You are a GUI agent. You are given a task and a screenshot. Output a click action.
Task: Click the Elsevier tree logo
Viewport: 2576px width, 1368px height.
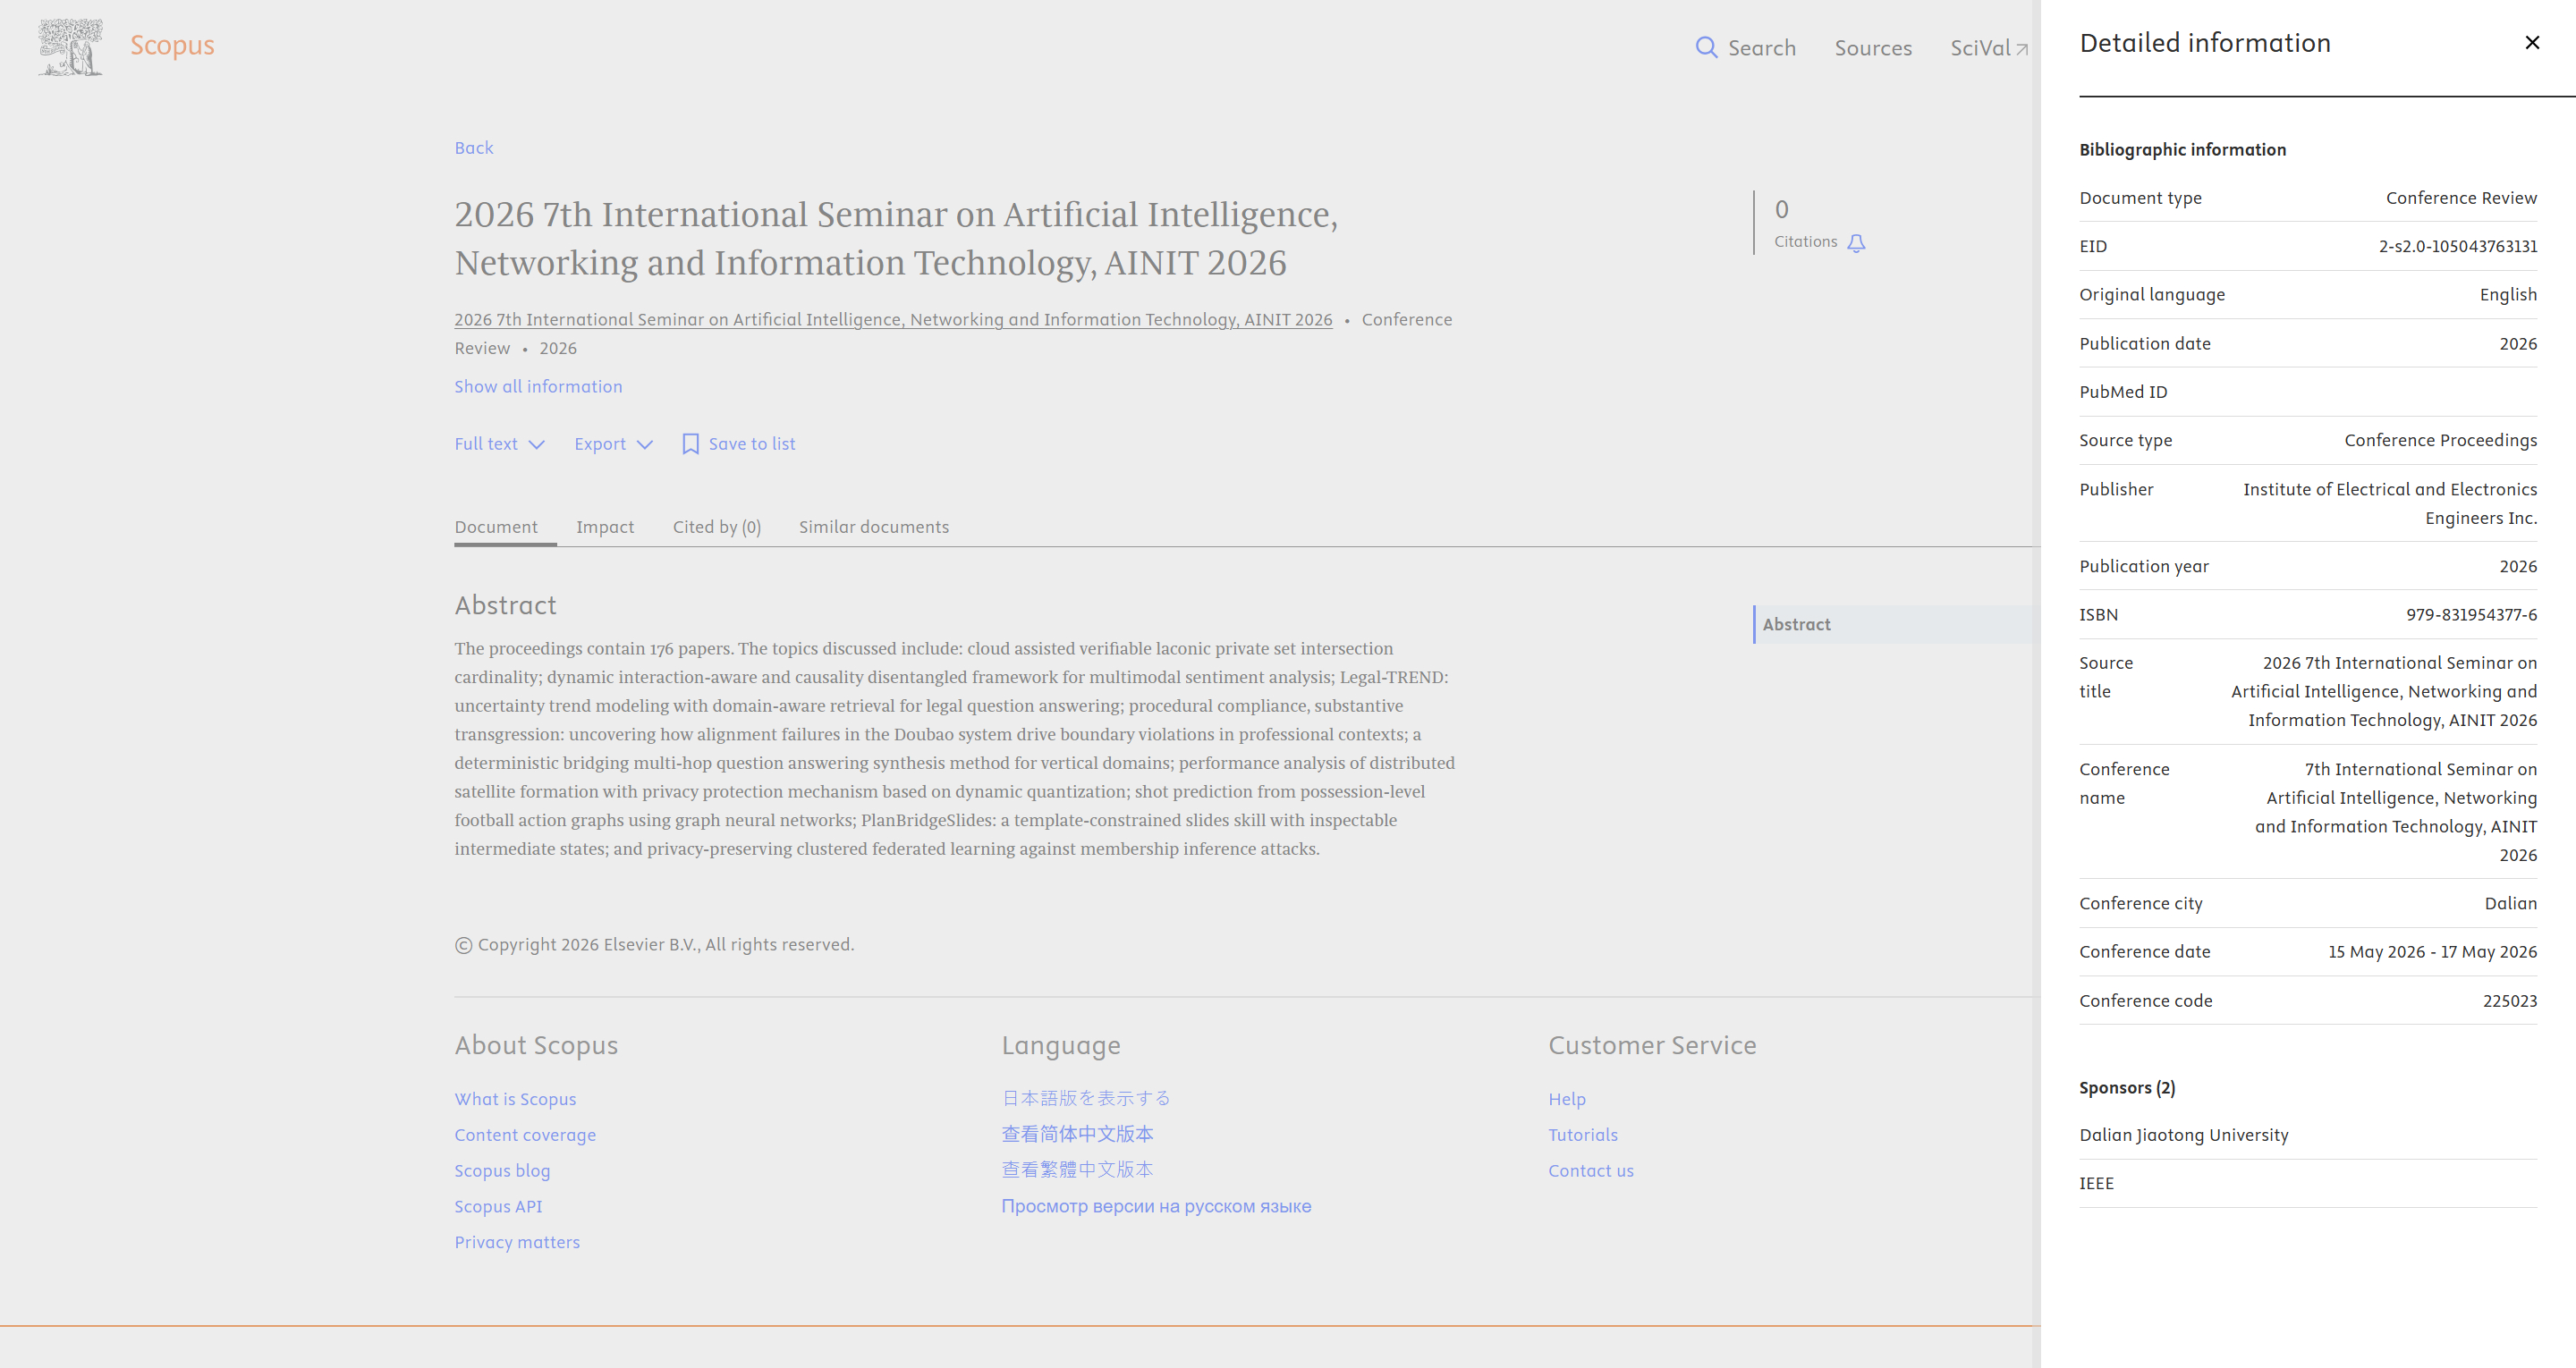coord(70,47)
